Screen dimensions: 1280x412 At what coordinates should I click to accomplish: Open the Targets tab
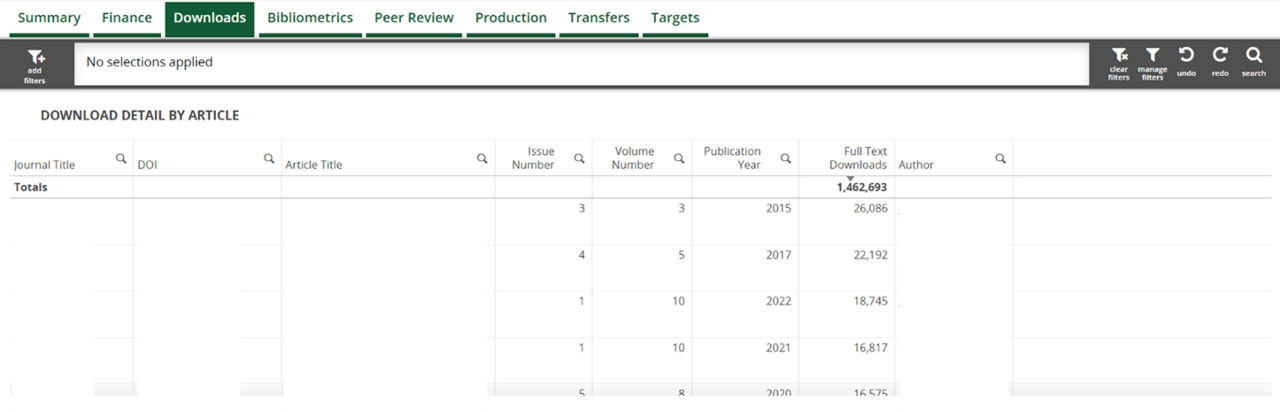coord(675,18)
